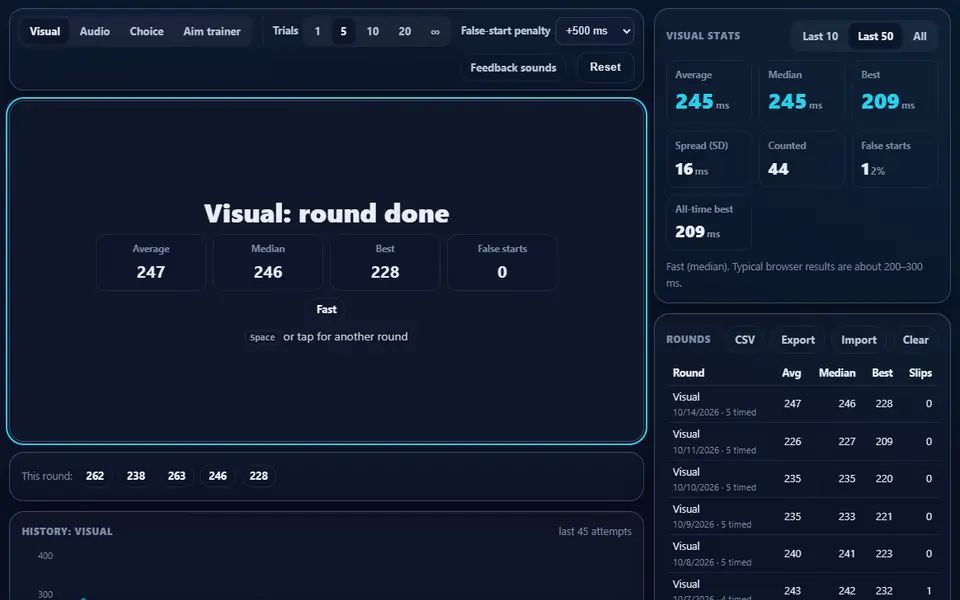
Task: Click the 'last 45 attempts' label
Action: 594,531
